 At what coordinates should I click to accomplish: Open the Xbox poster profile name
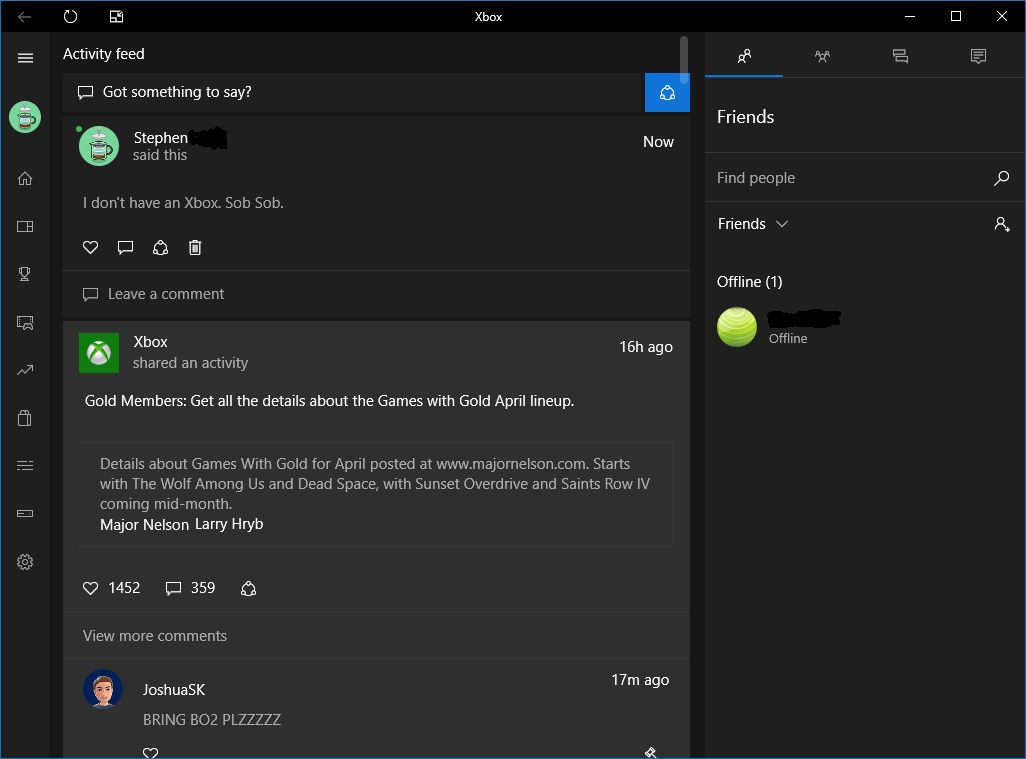click(x=150, y=342)
